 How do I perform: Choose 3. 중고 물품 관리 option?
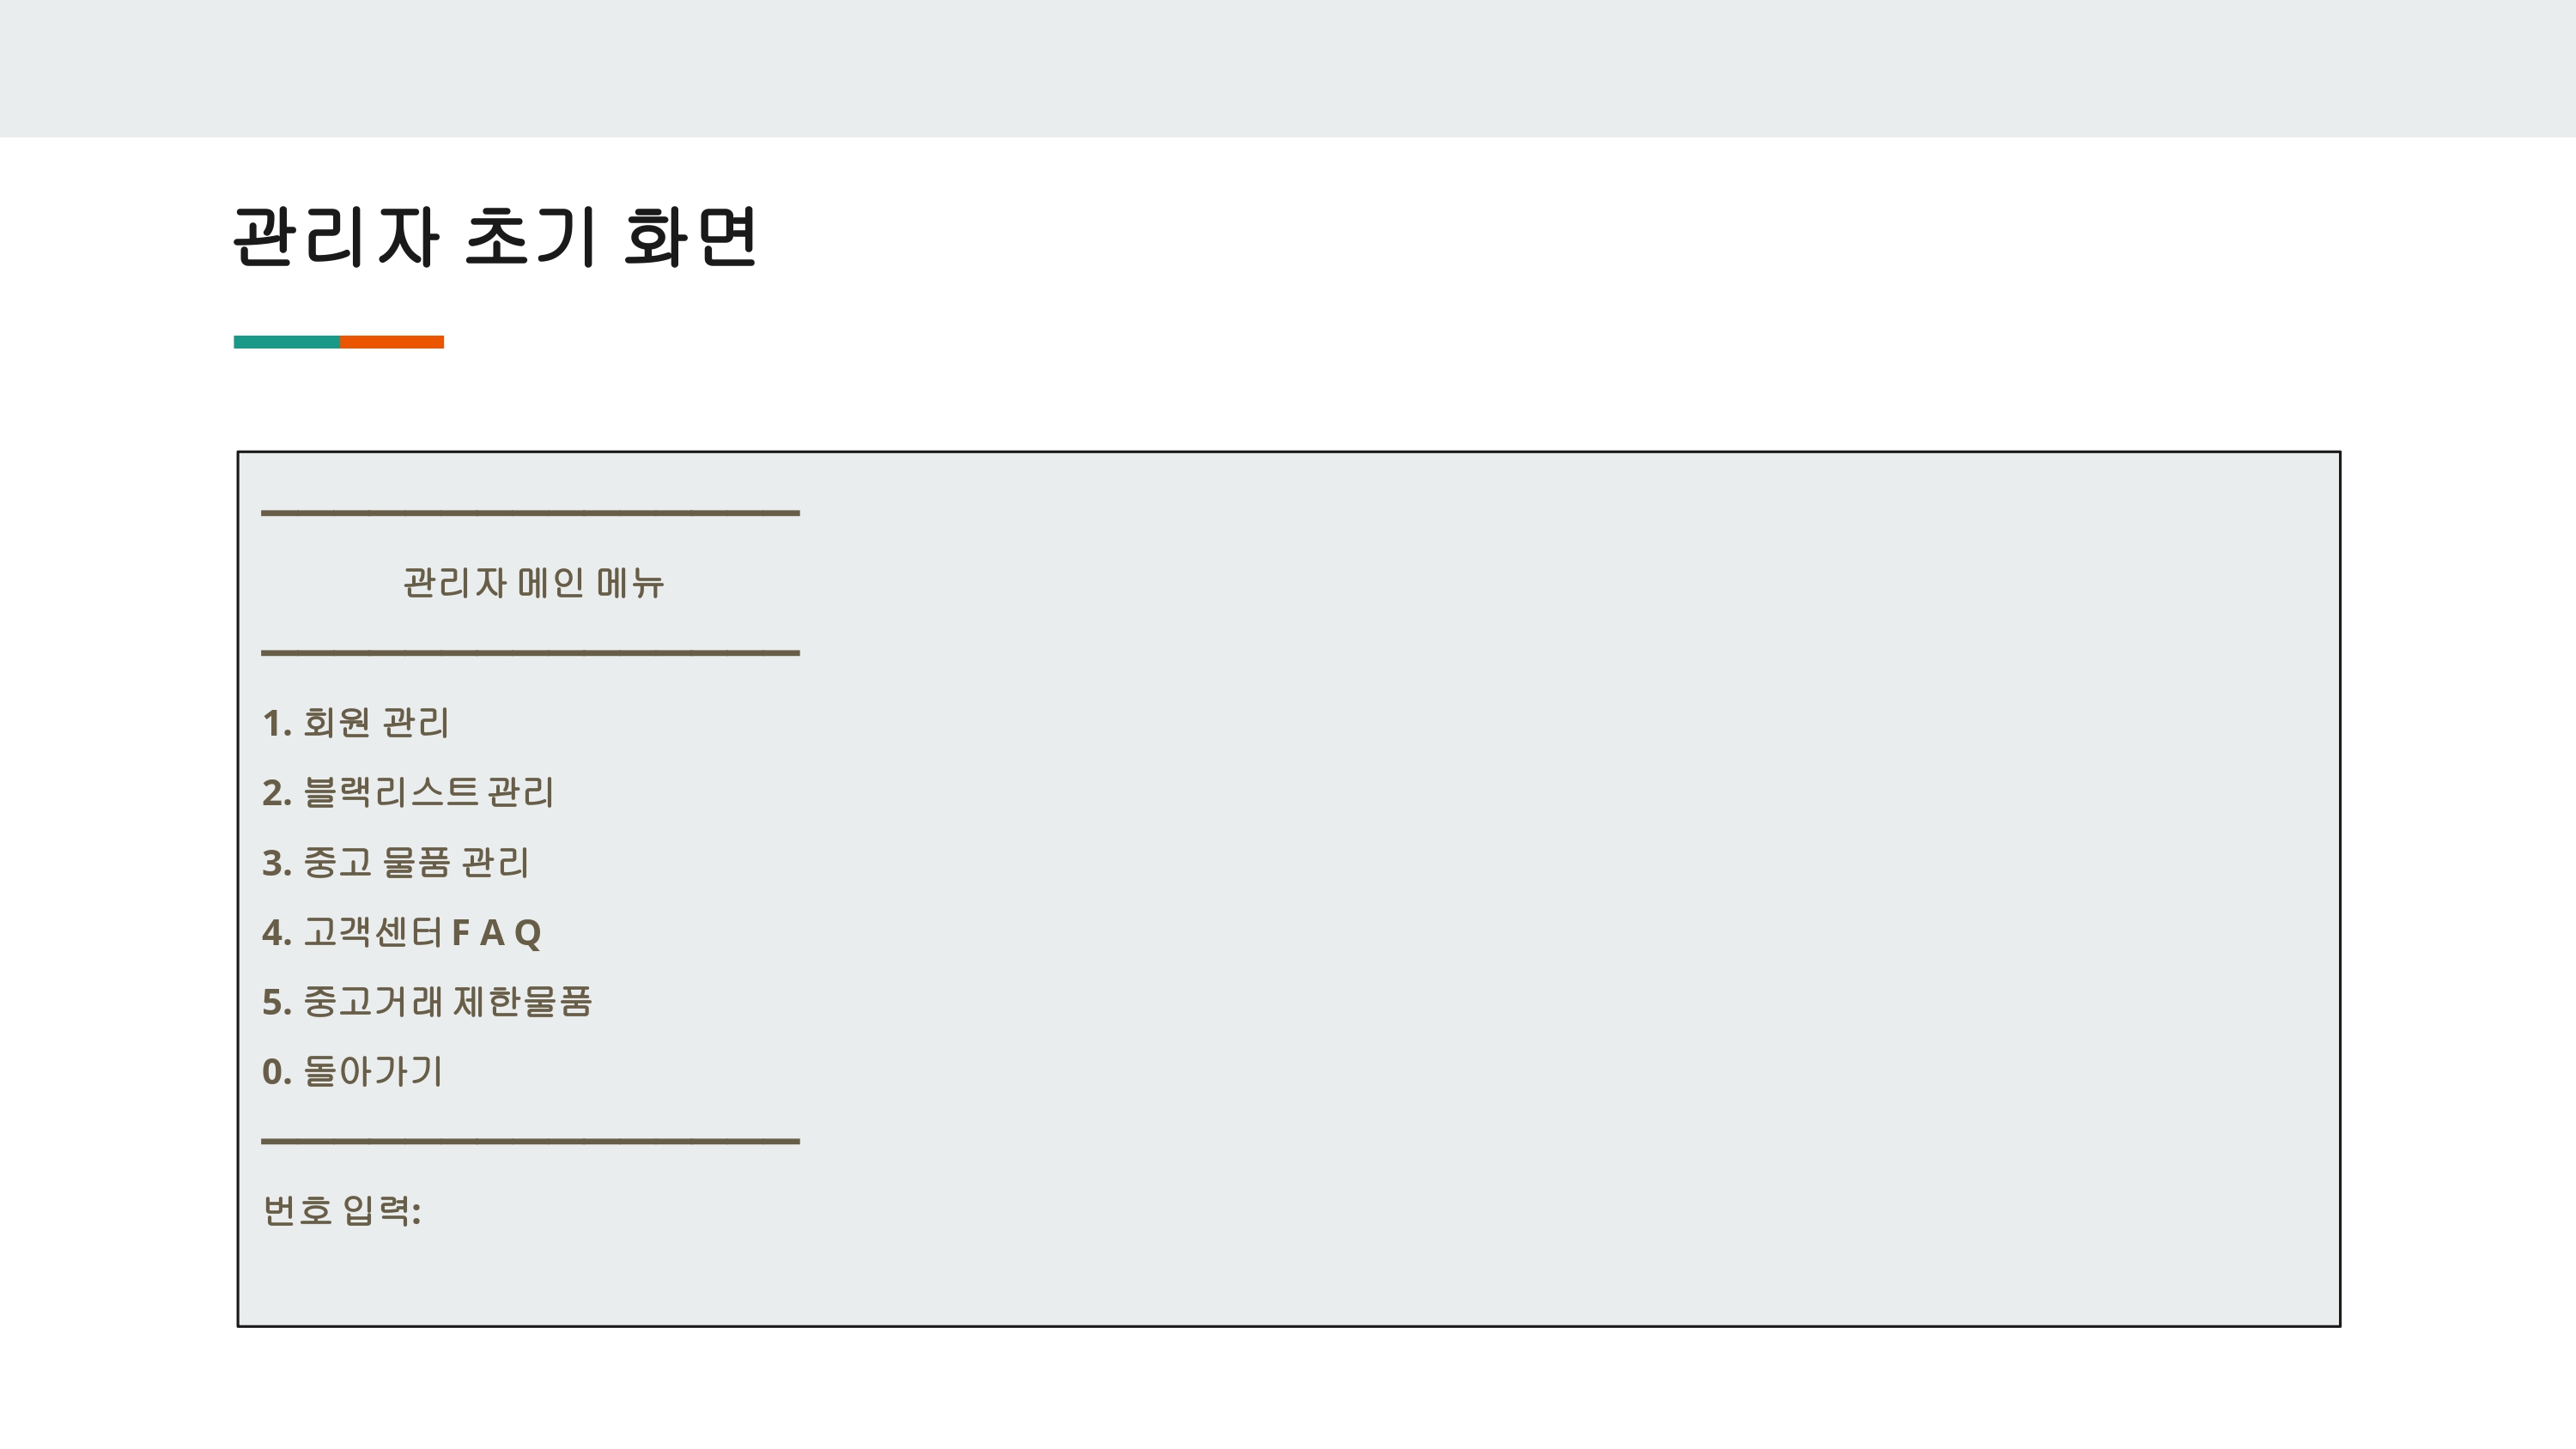[x=396, y=862]
